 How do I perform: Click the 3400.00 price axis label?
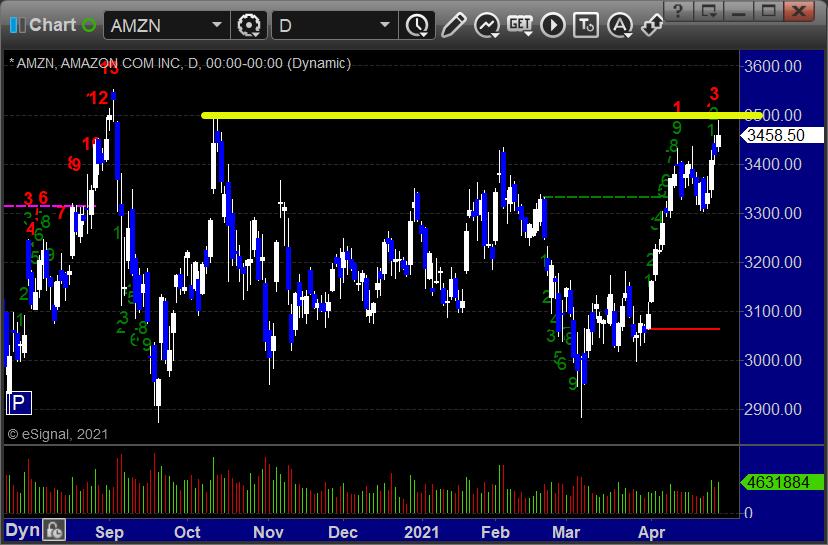(x=773, y=164)
